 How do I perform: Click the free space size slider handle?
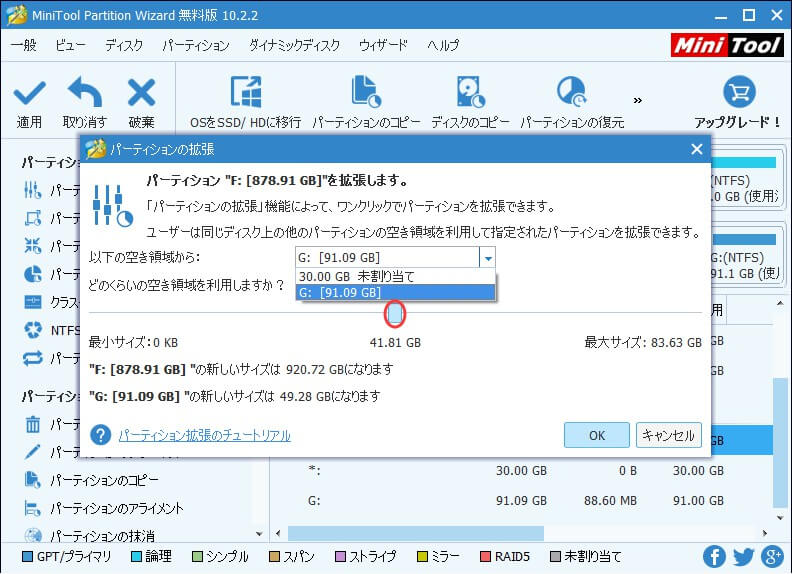(394, 313)
